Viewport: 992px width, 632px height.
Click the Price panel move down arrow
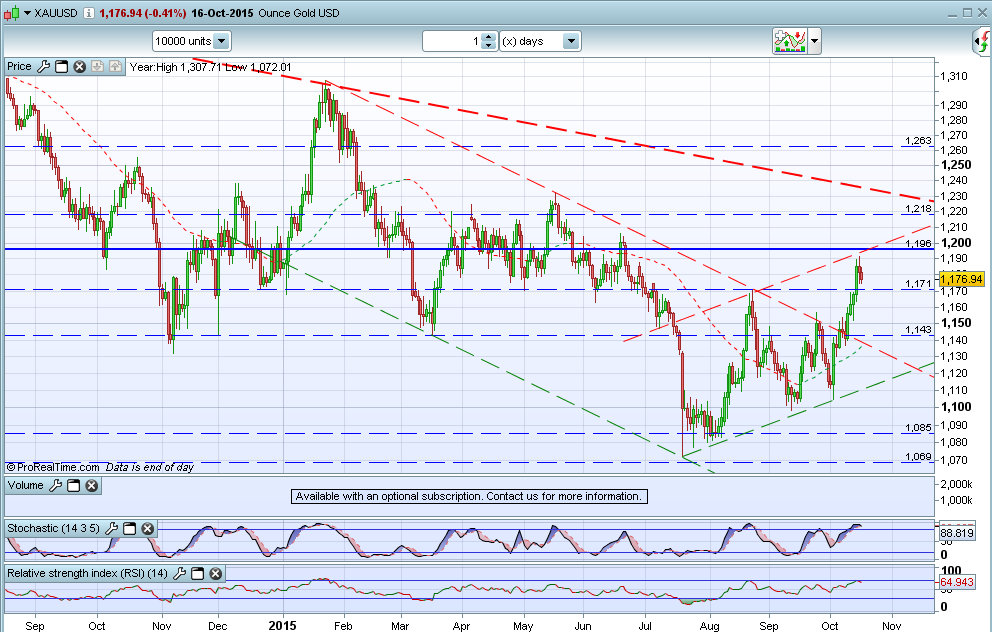(x=97, y=66)
